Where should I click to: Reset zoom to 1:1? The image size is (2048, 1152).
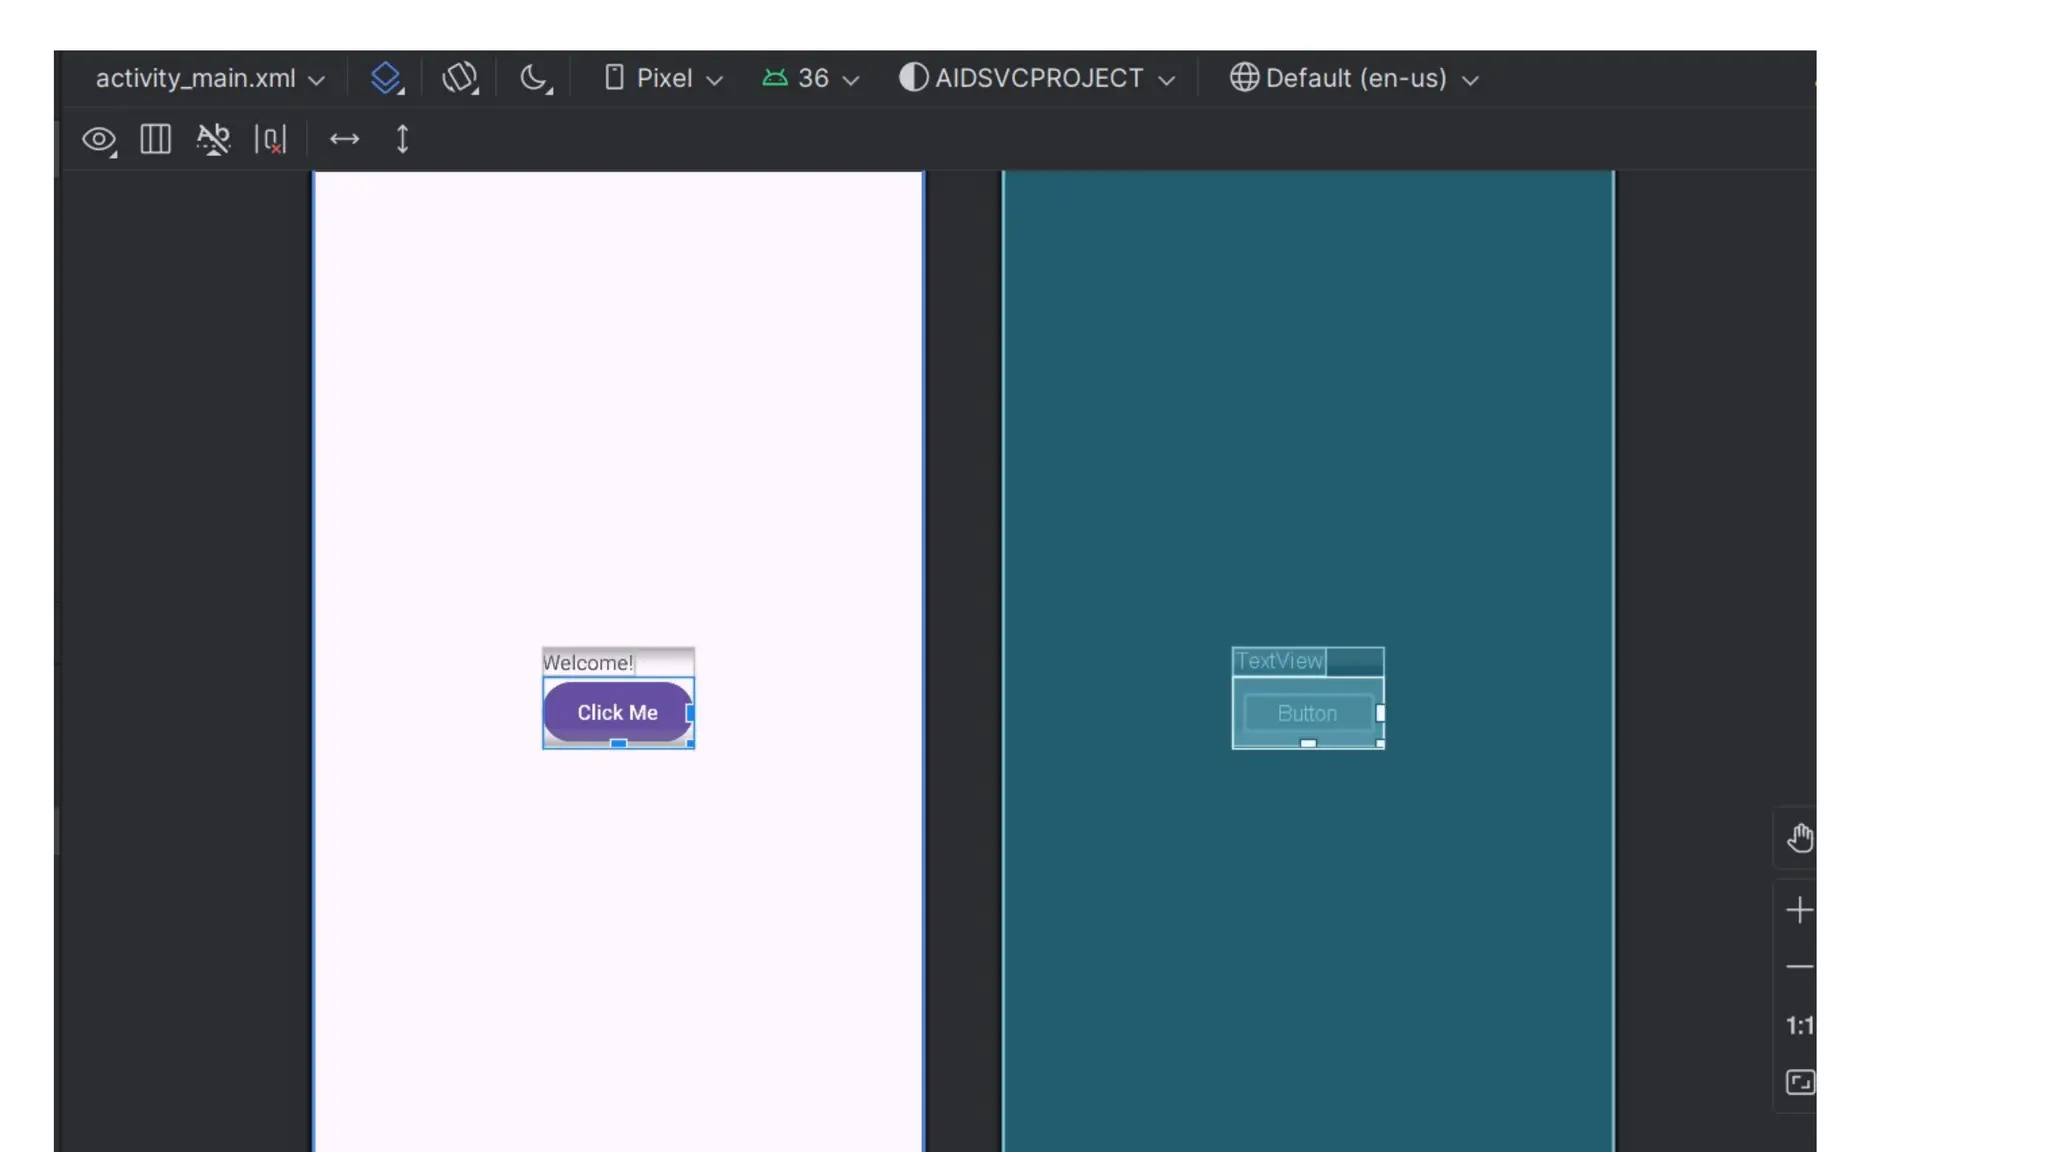pos(1799,1025)
